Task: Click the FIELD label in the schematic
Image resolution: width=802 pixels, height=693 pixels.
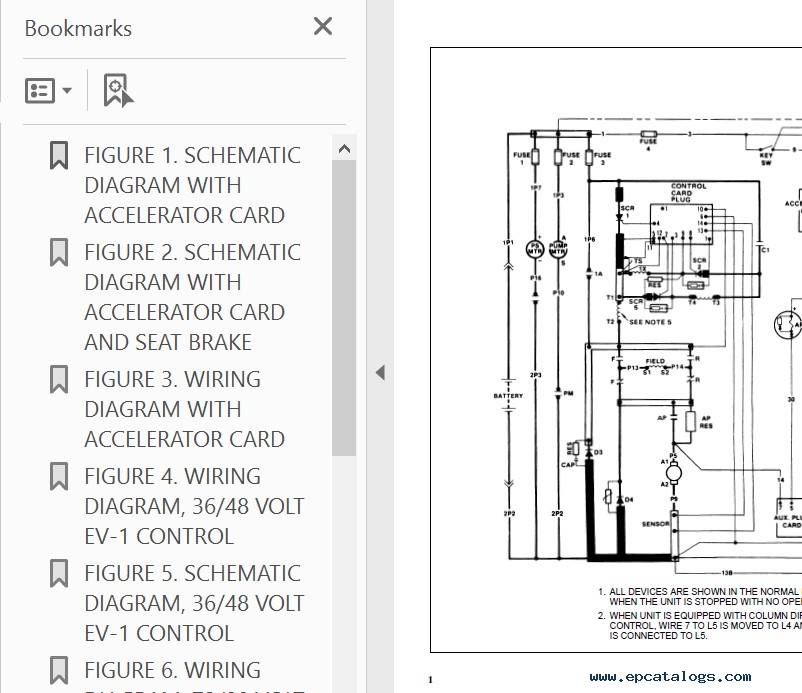Action: pyautogui.click(x=655, y=361)
